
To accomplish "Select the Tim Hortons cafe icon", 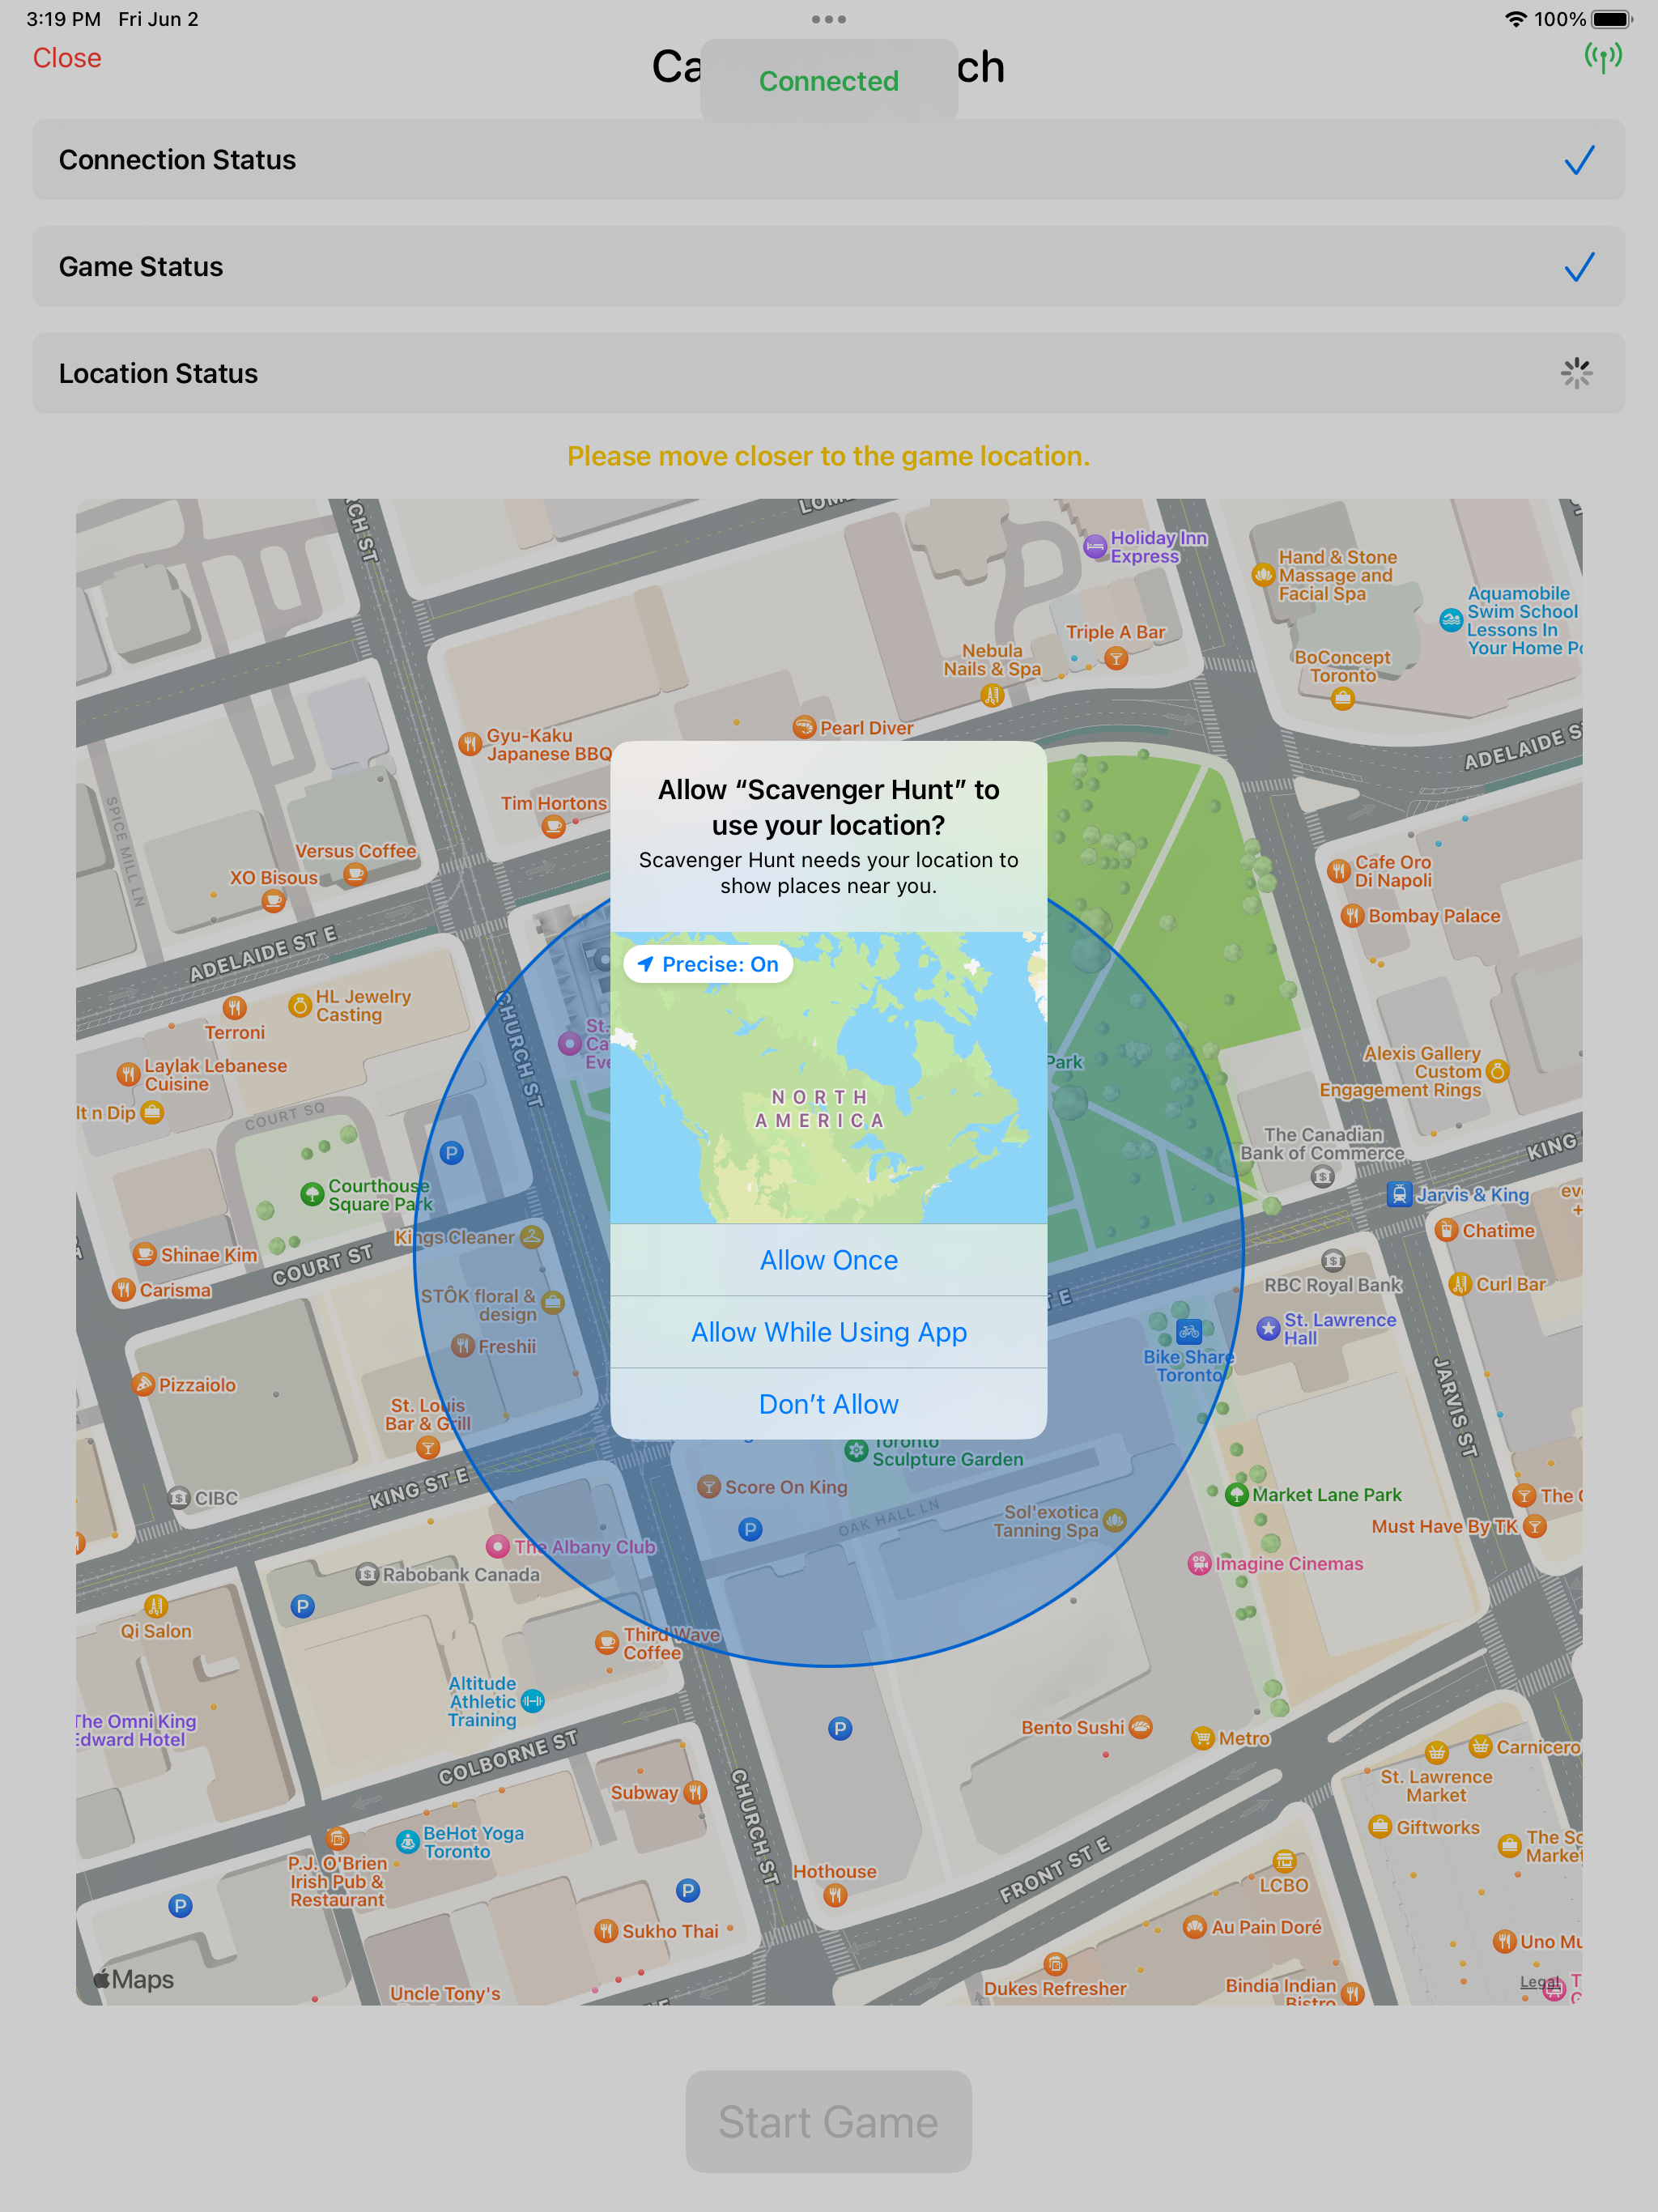I will pyautogui.click(x=553, y=826).
